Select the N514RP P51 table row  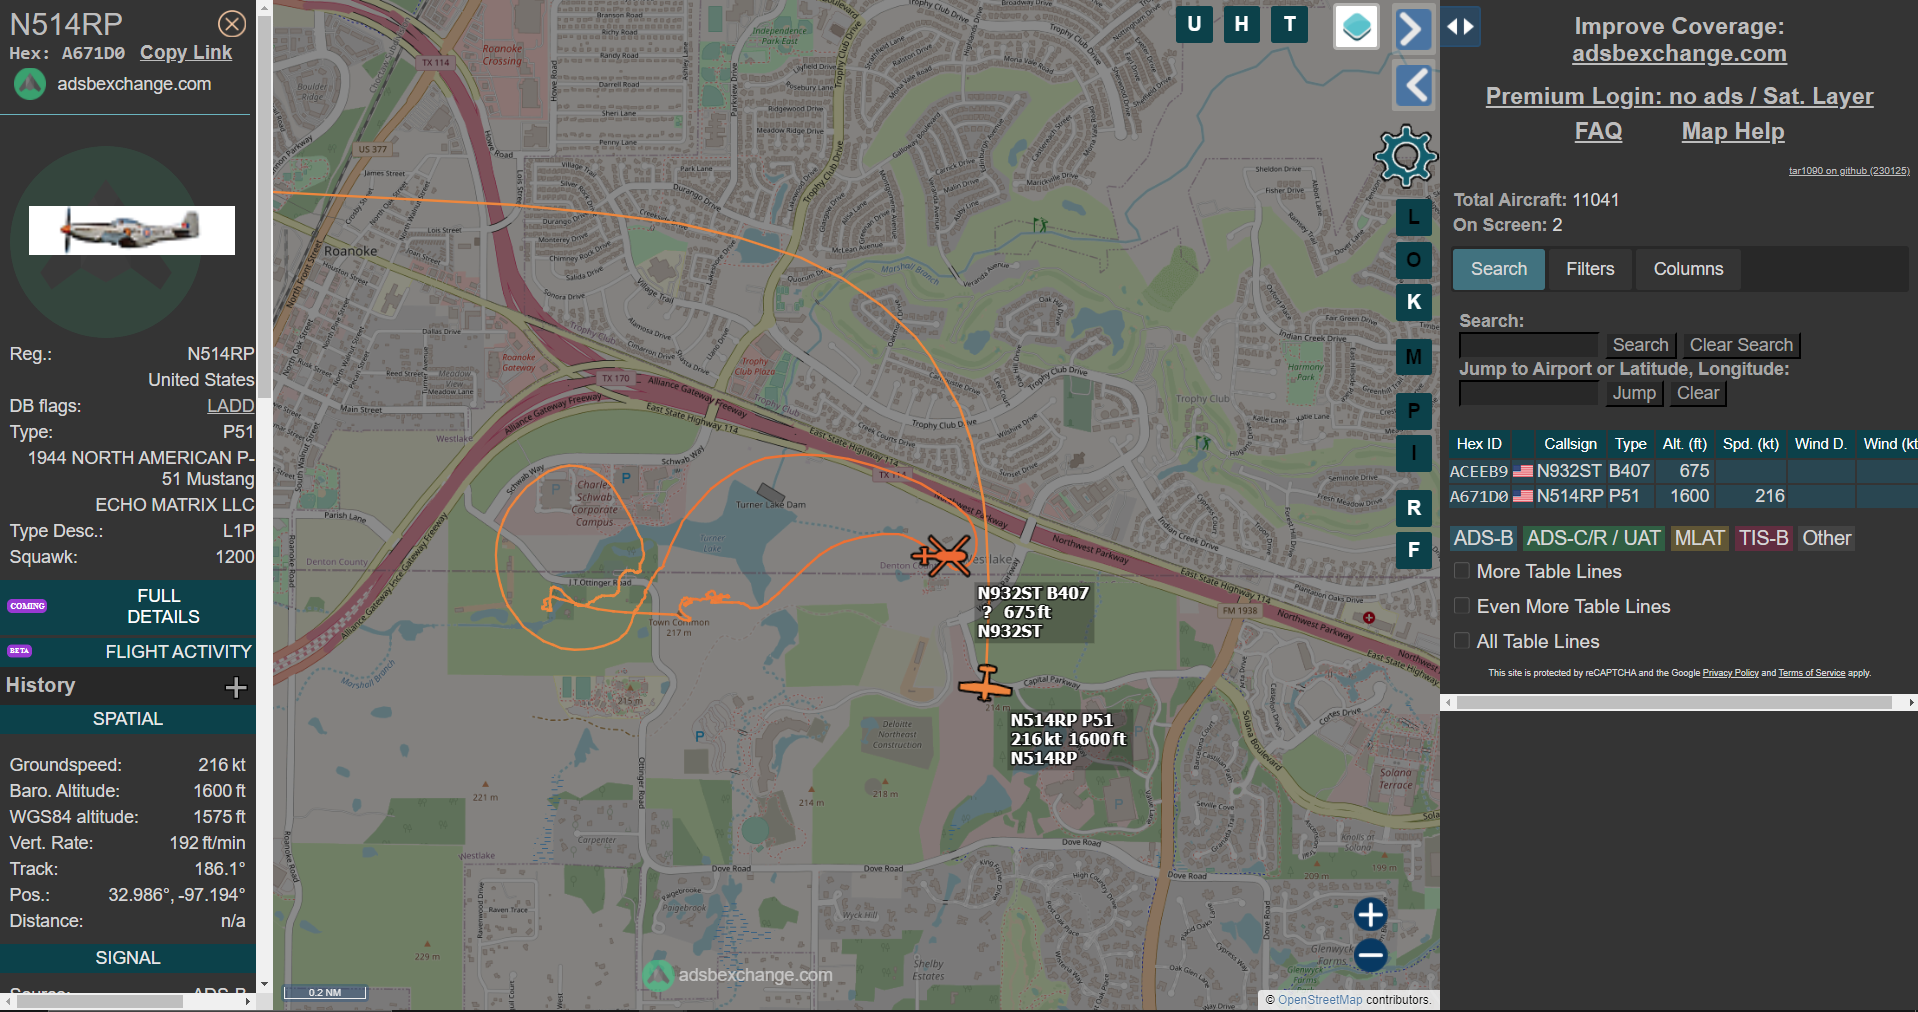point(1683,496)
